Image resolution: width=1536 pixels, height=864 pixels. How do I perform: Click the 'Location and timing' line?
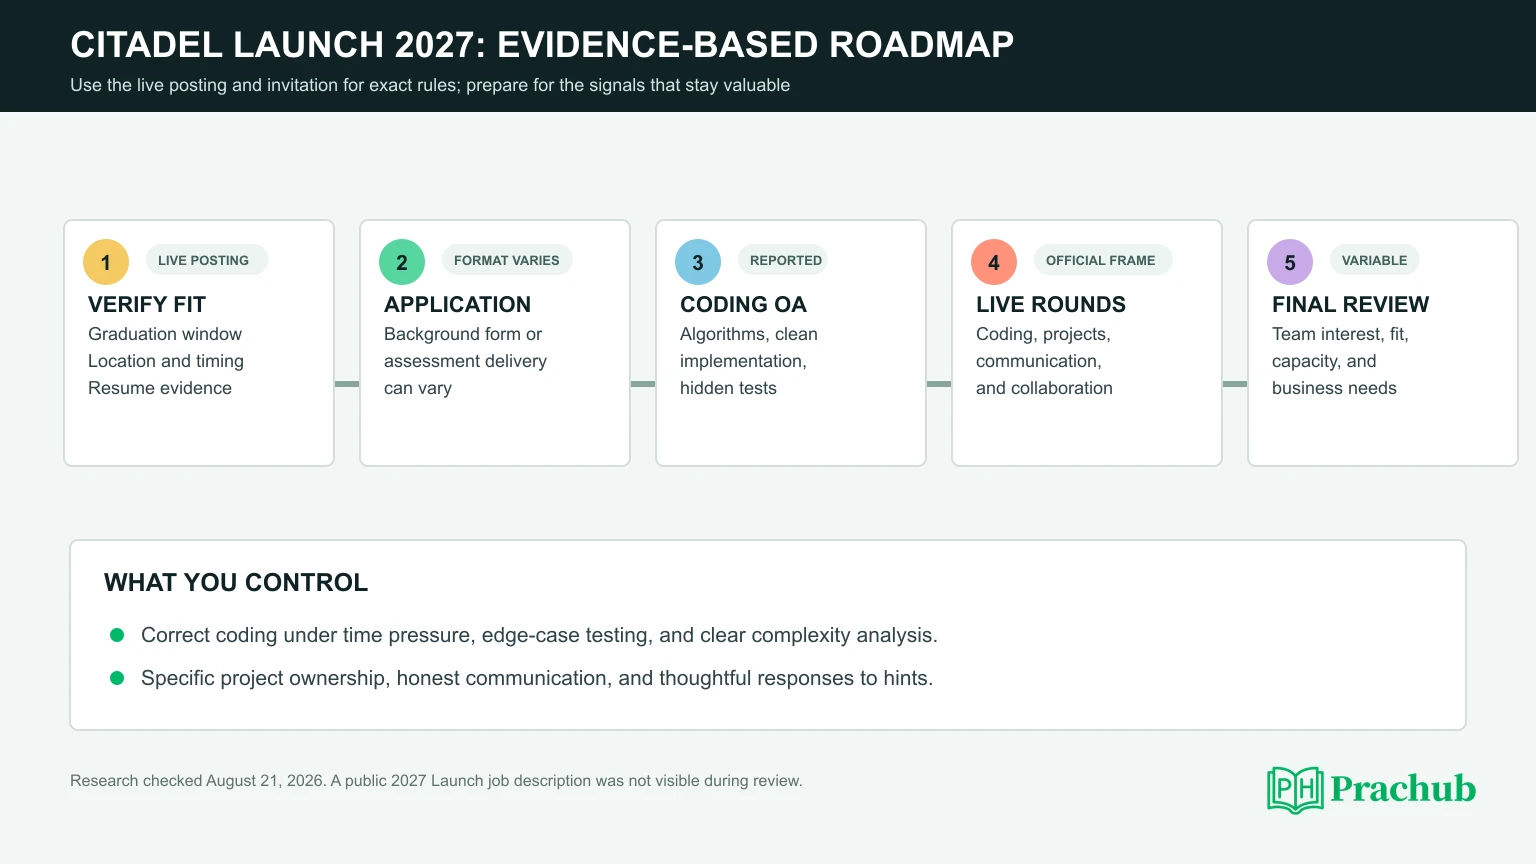(x=166, y=361)
